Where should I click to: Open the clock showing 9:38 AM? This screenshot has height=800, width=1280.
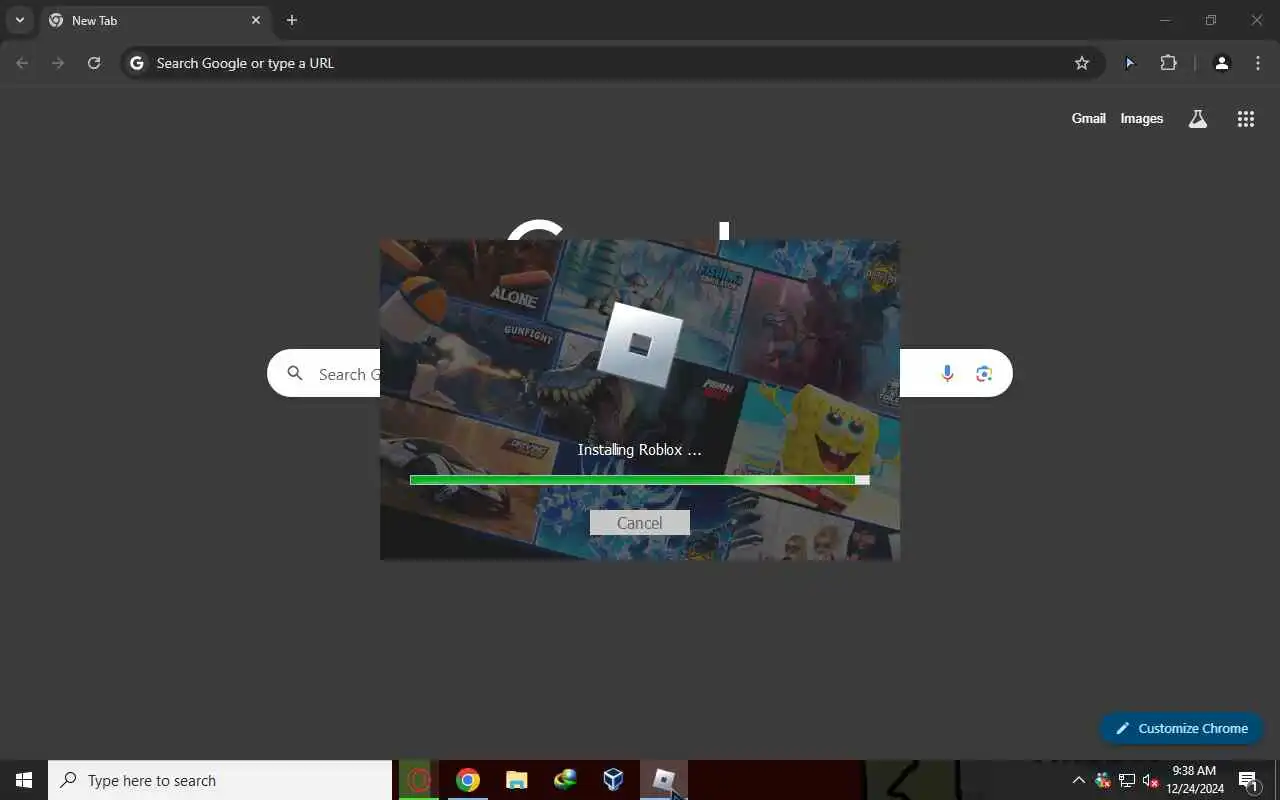[x=1194, y=780]
